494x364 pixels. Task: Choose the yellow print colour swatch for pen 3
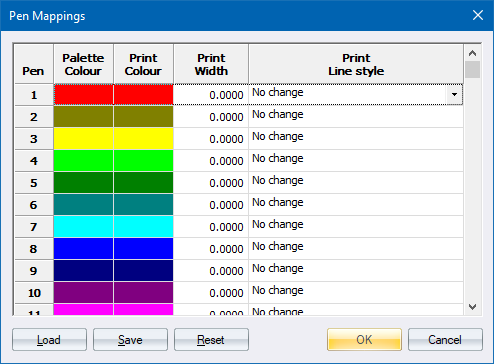click(x=144, y=139)
